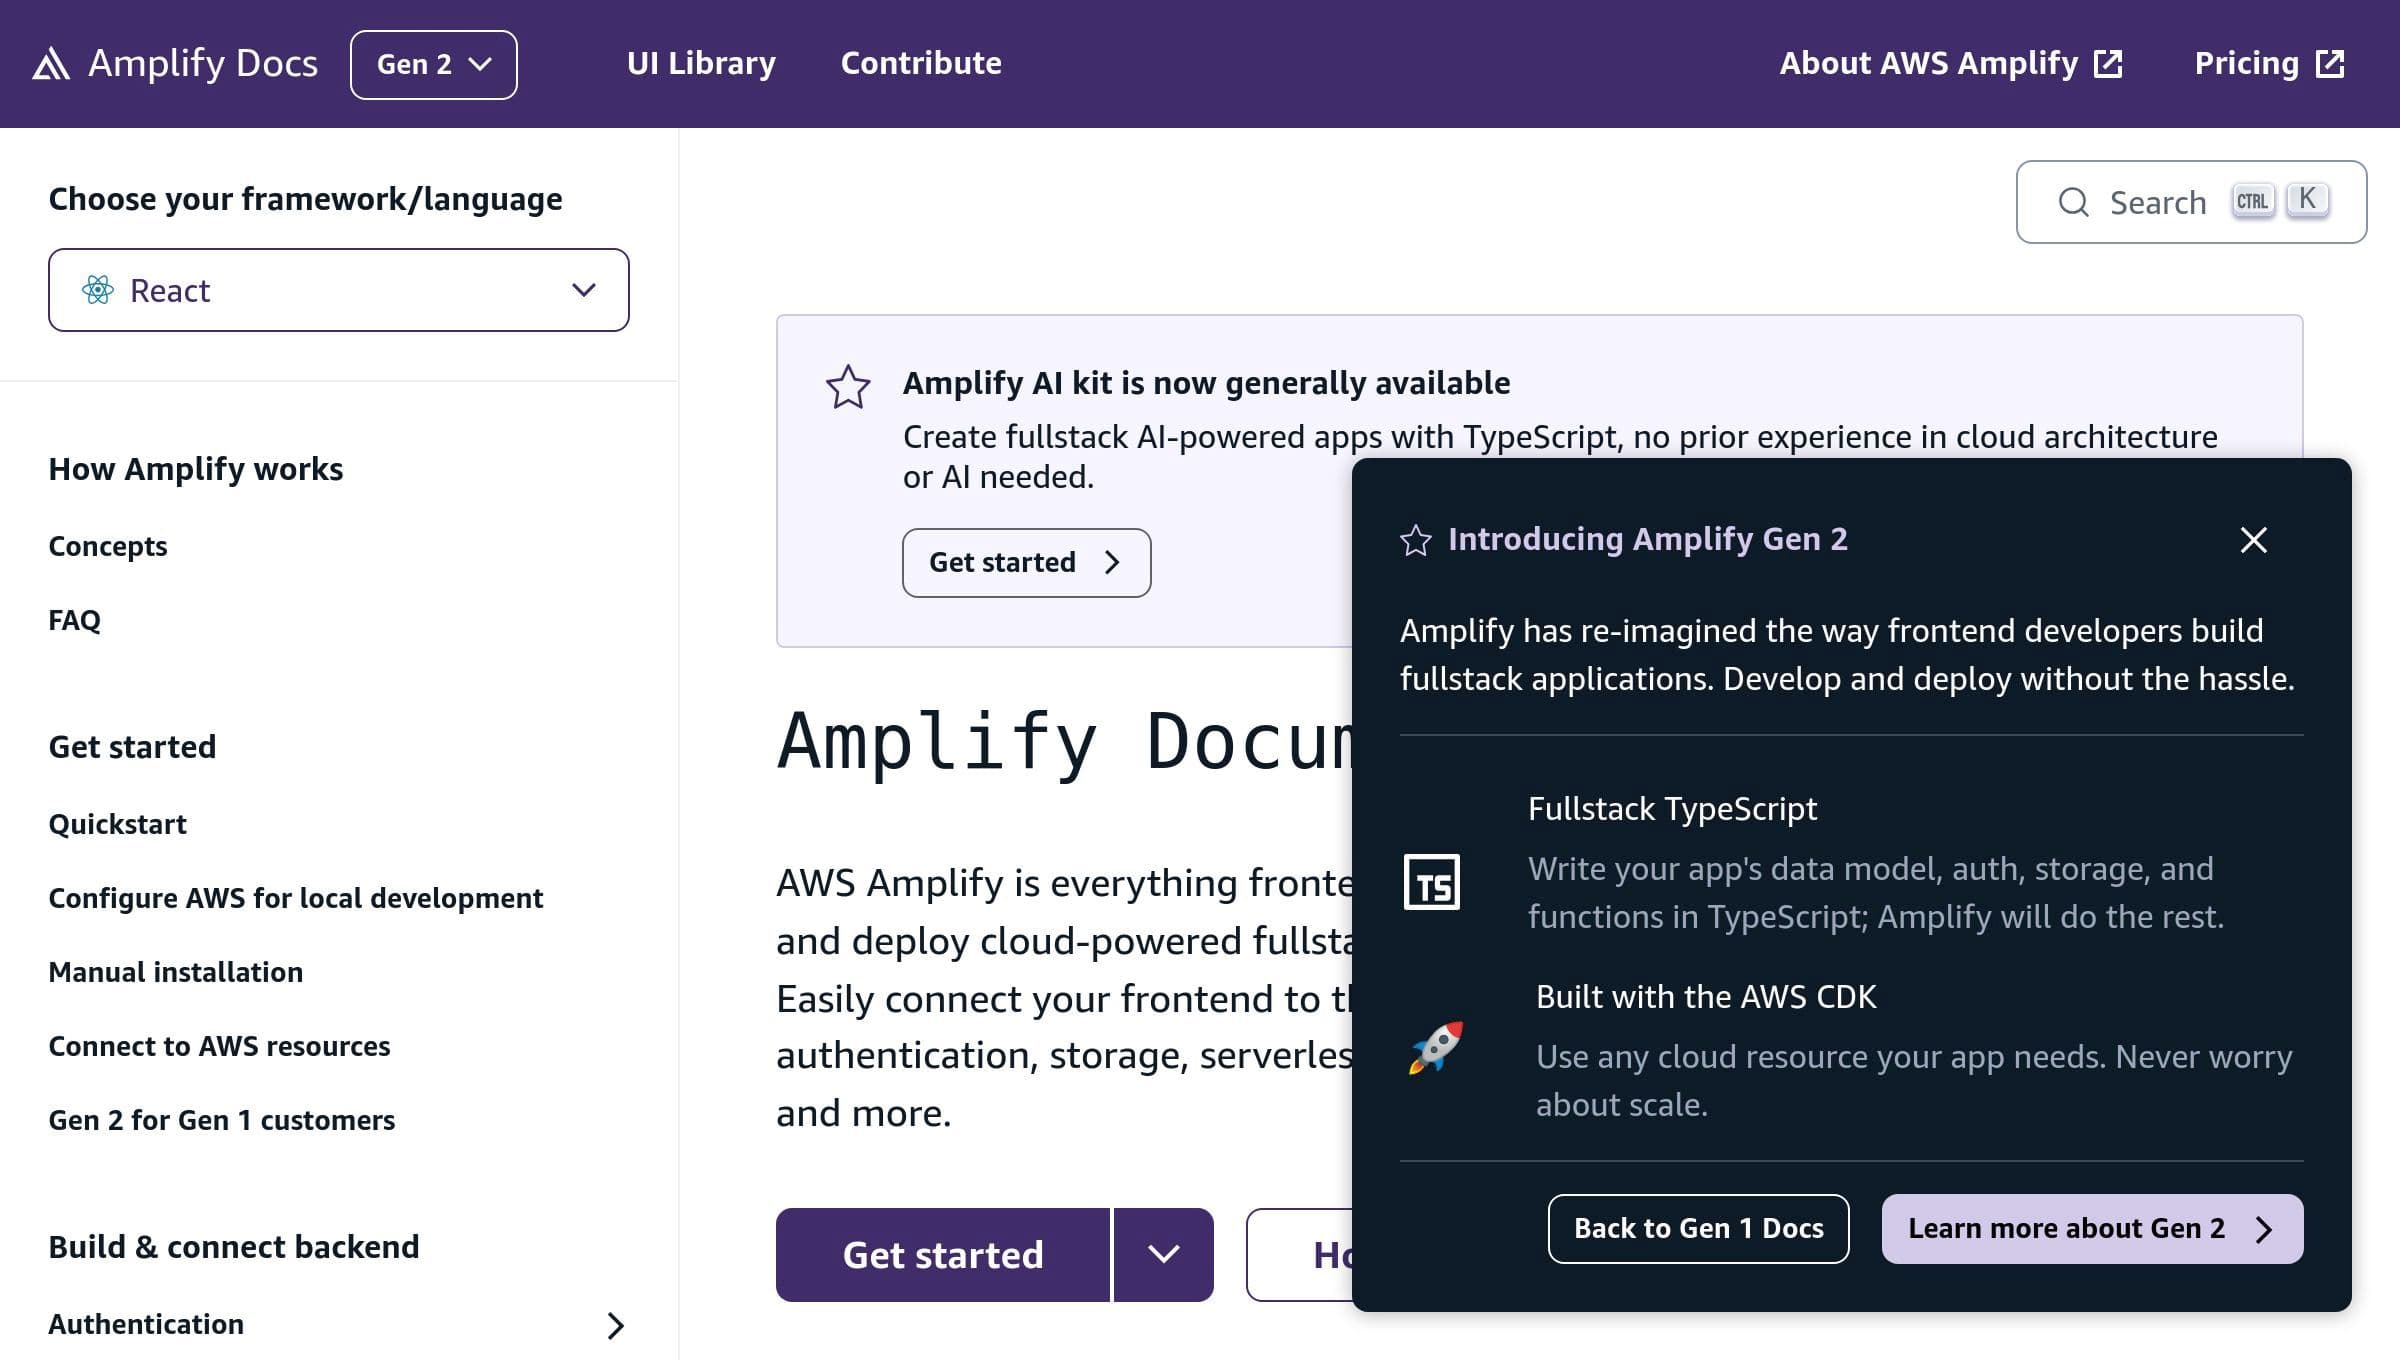This screenshot has height=1360, width=2400.
Task: Click the search magnifier icon
Action: [2074, 202]
